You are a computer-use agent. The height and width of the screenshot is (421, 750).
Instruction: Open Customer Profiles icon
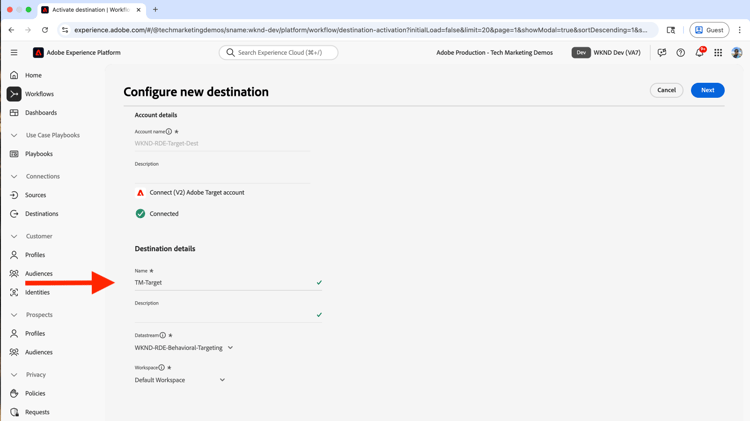point(14,255)
